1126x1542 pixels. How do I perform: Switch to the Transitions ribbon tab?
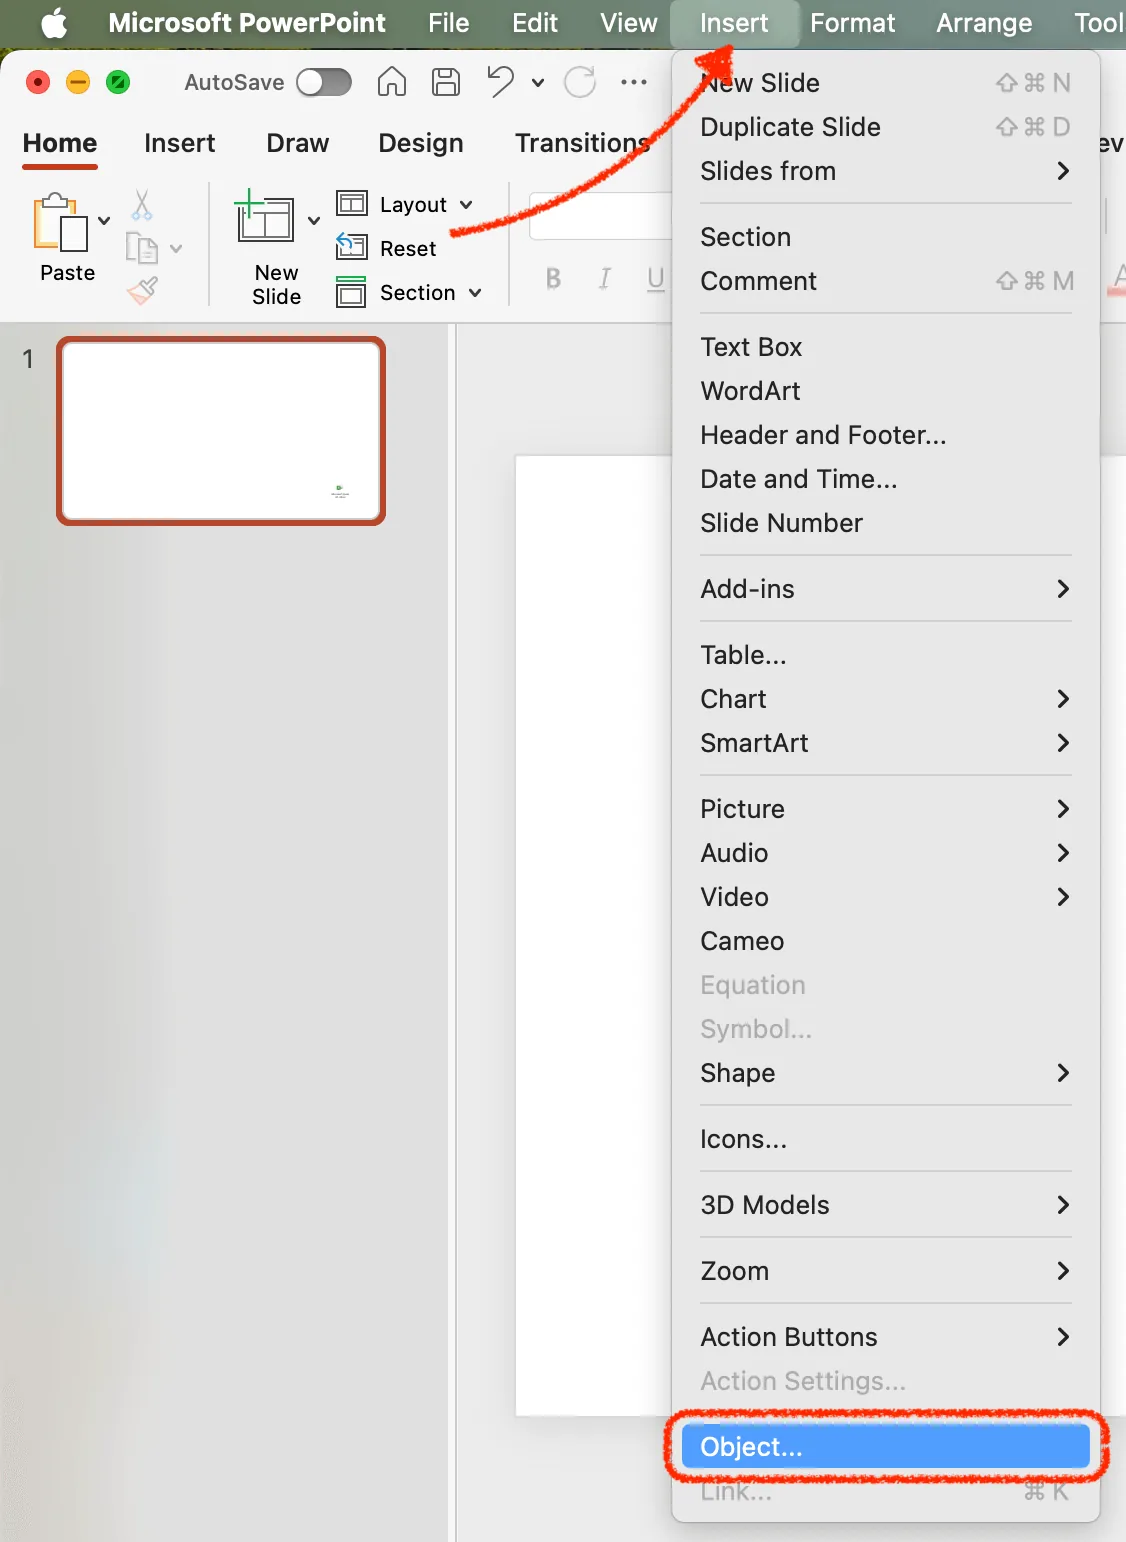[583, 143]
